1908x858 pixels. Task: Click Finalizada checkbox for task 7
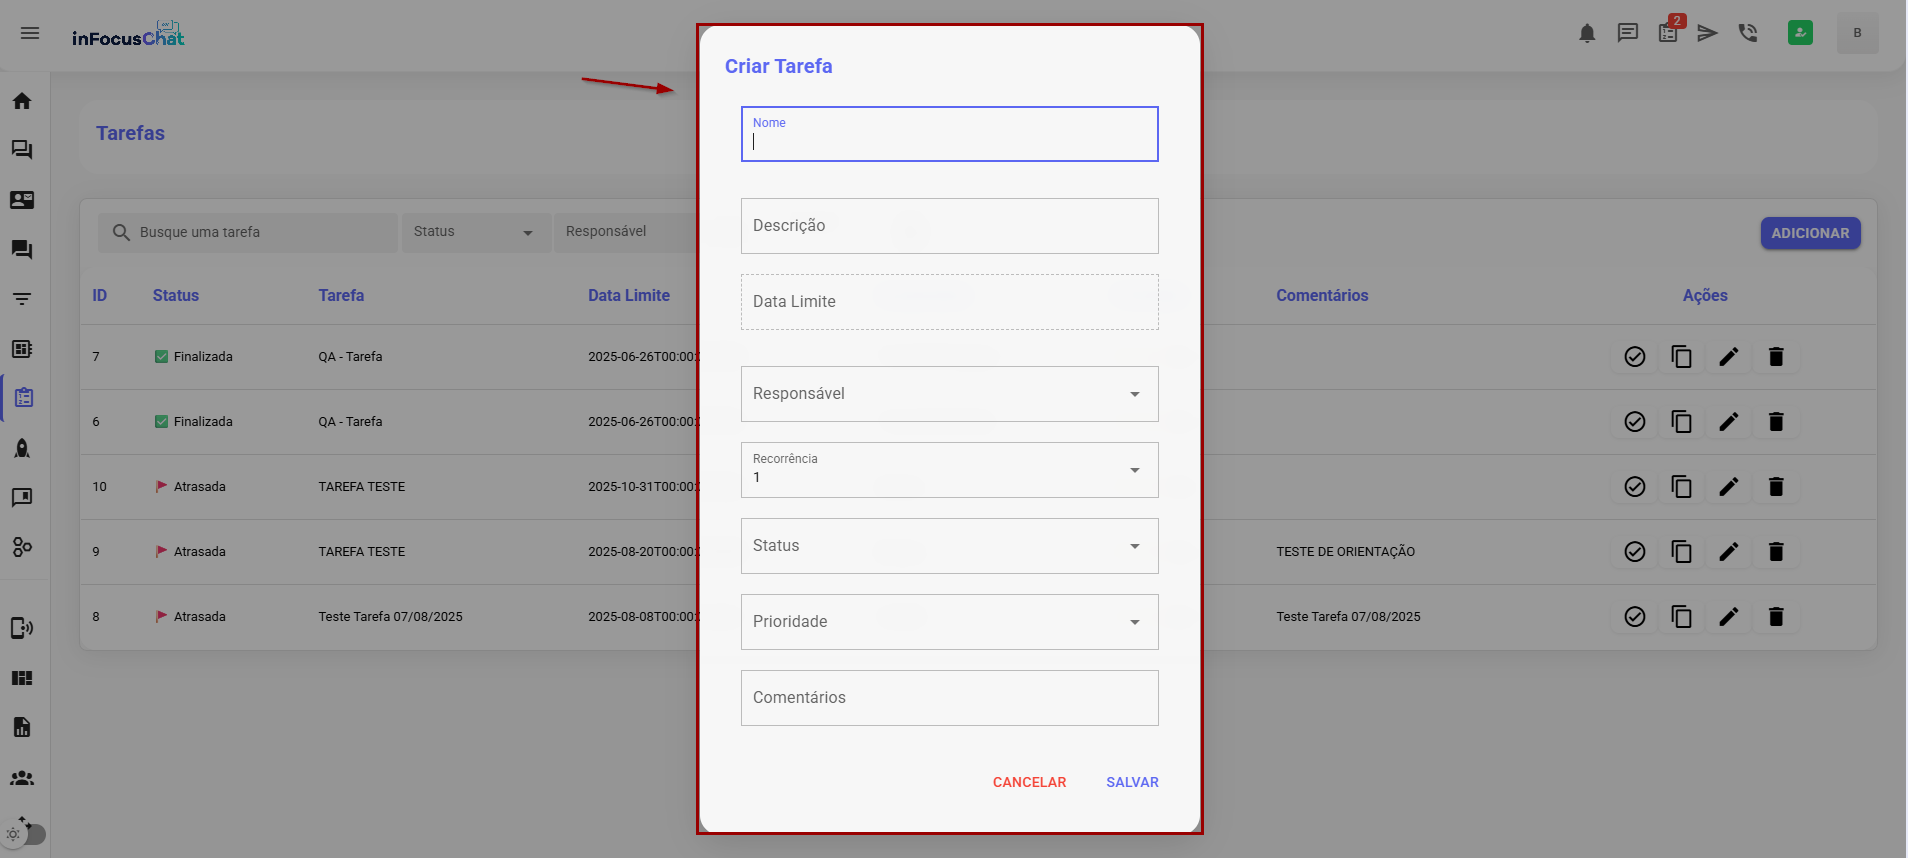click(161, 357)
